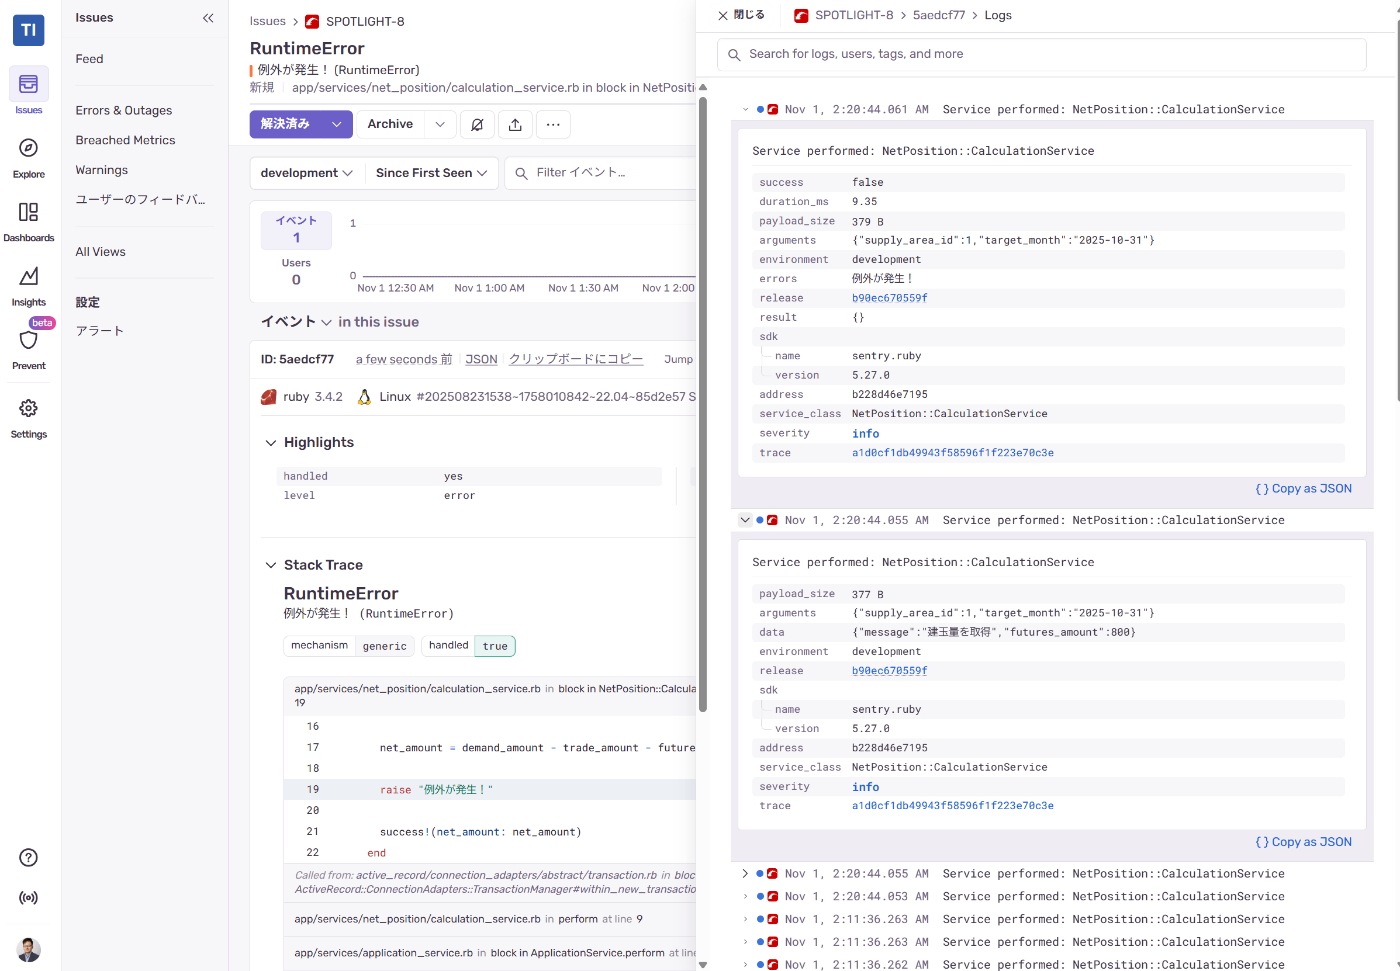This screenshot has height=971, width=1400.
Task: Open the 解決済み resolve dropdown arrow
Action: click(x=337, y=125)
